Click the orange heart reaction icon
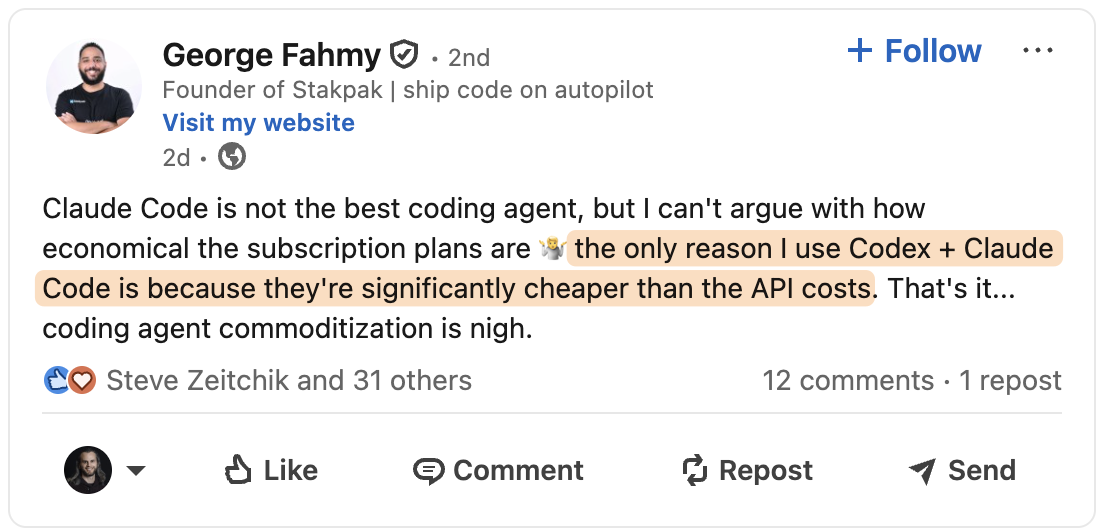Screen dimensions: 1102x532 pos(81,381)
